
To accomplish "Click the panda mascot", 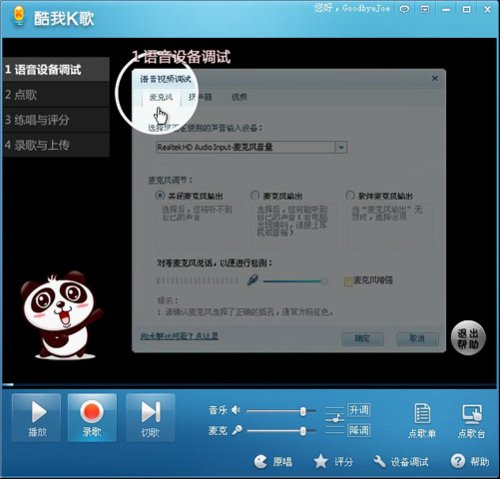I will [61, 315].
